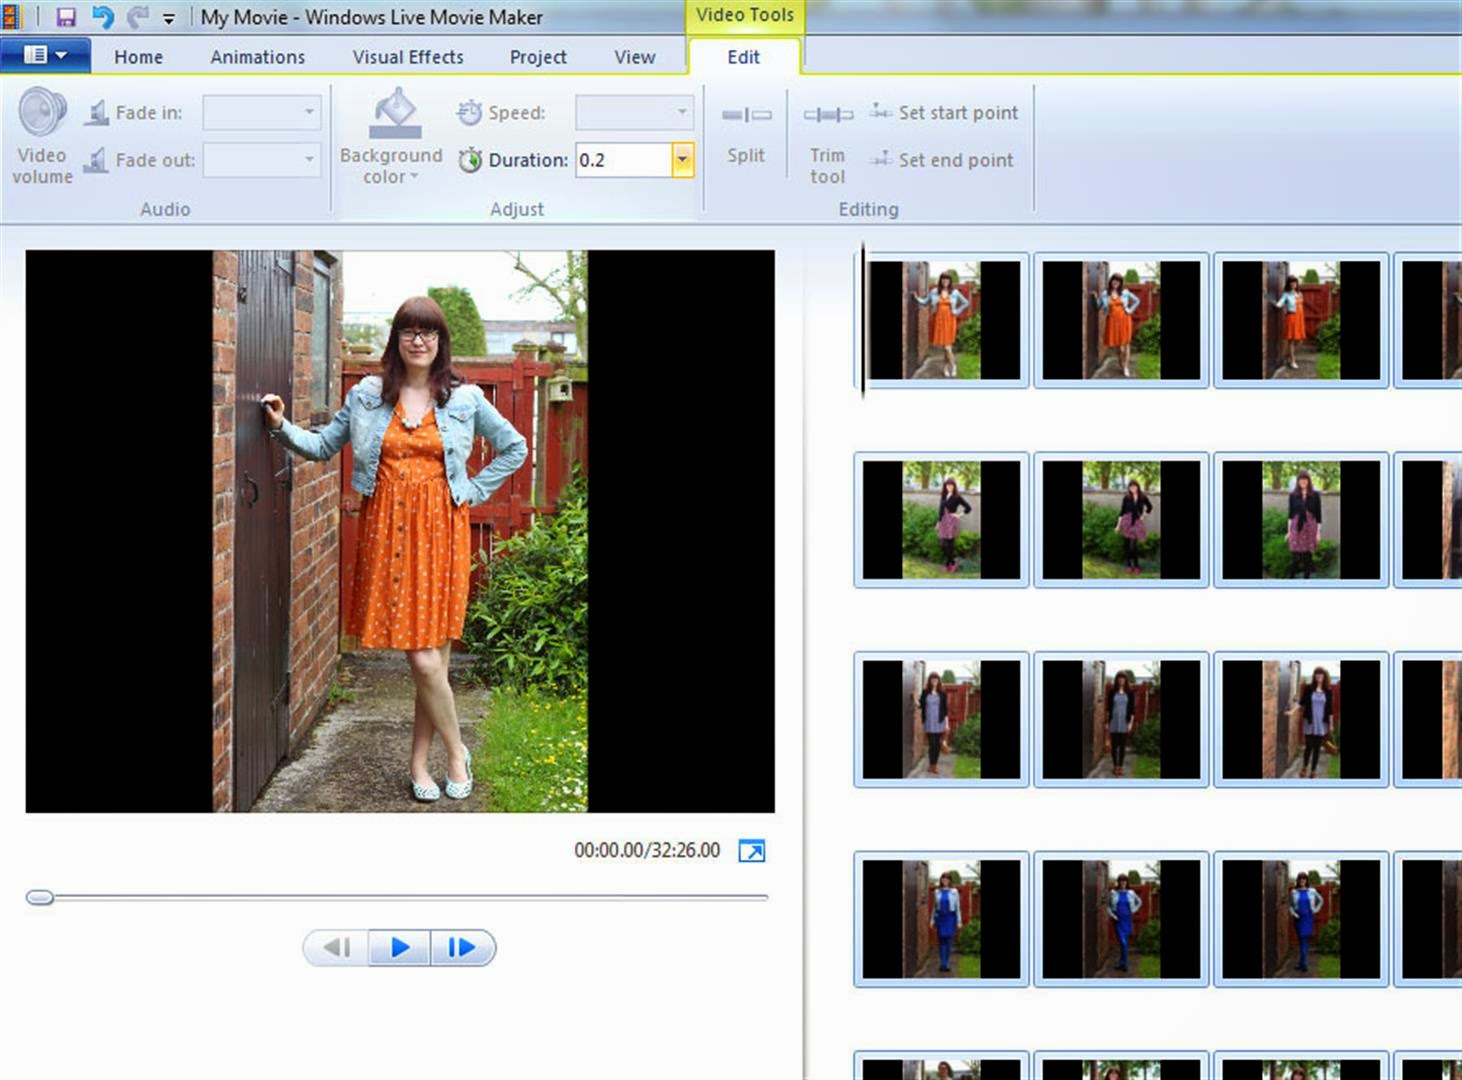Open the Movie Maker application menu button

[x=45, y=55]
